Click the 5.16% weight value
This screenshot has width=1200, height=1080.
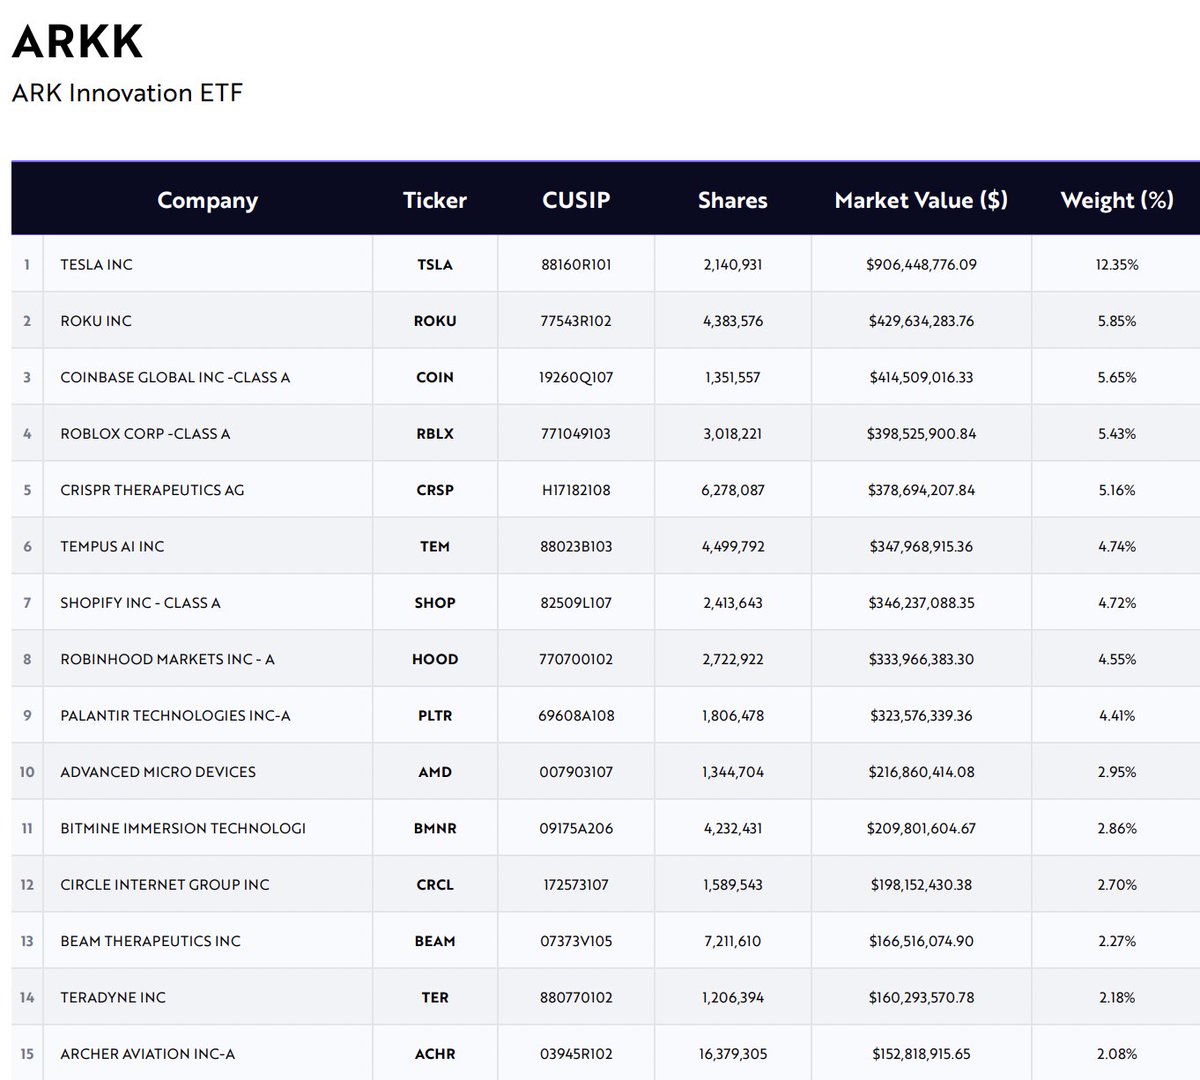[x=1117, y=490]
